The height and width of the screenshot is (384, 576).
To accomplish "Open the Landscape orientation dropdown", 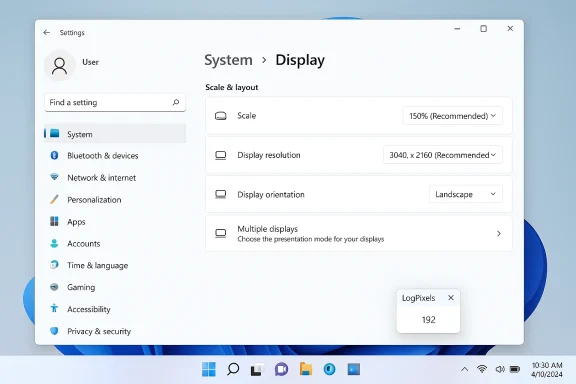I will pos(465,194).
